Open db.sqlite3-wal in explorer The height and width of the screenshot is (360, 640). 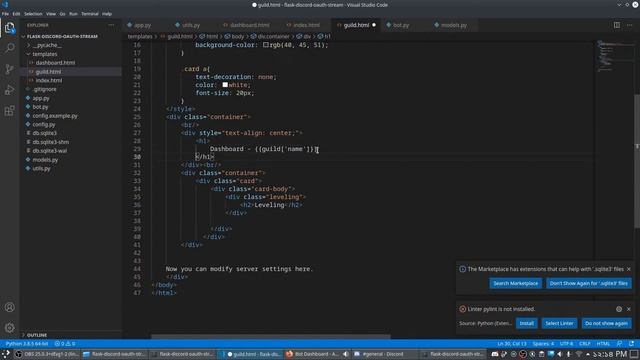tap(50, 151)
